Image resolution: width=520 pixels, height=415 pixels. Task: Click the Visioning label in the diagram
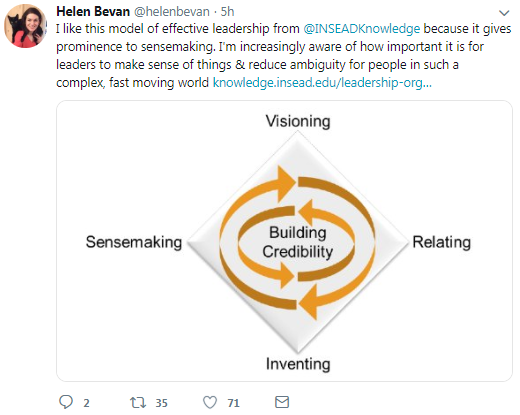point(298,121)
